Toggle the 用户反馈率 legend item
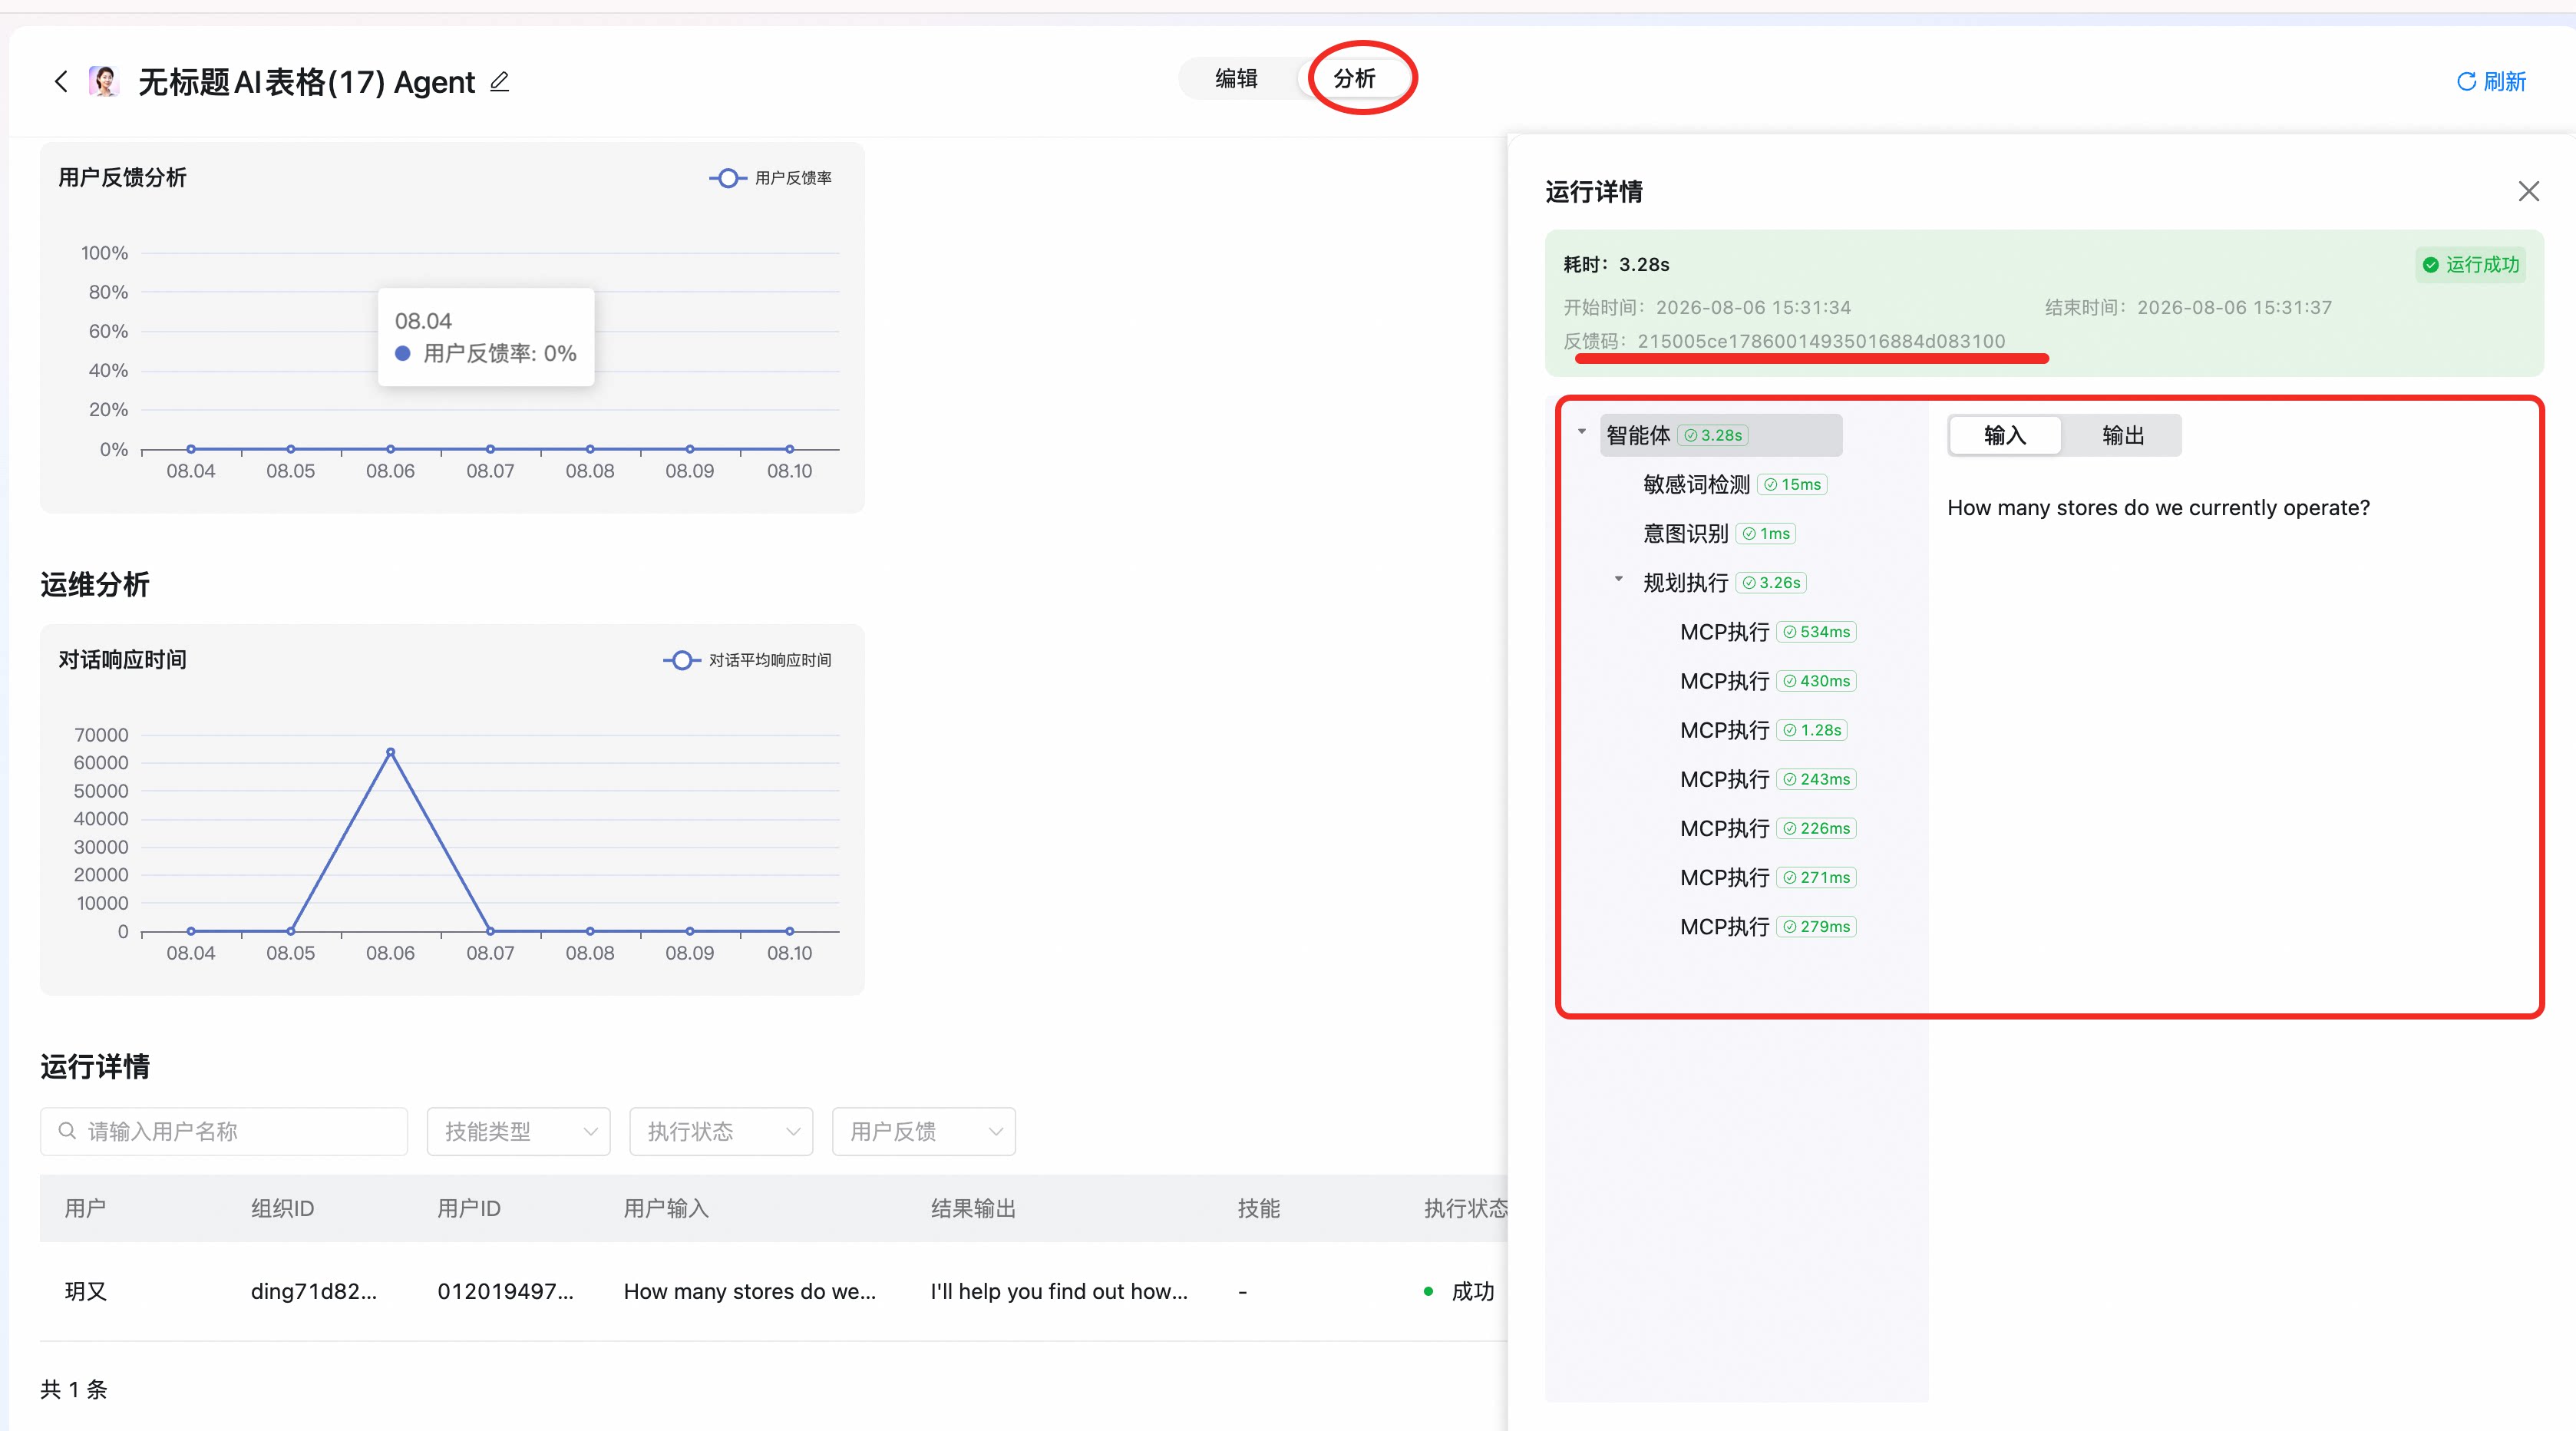 [770, 177]
